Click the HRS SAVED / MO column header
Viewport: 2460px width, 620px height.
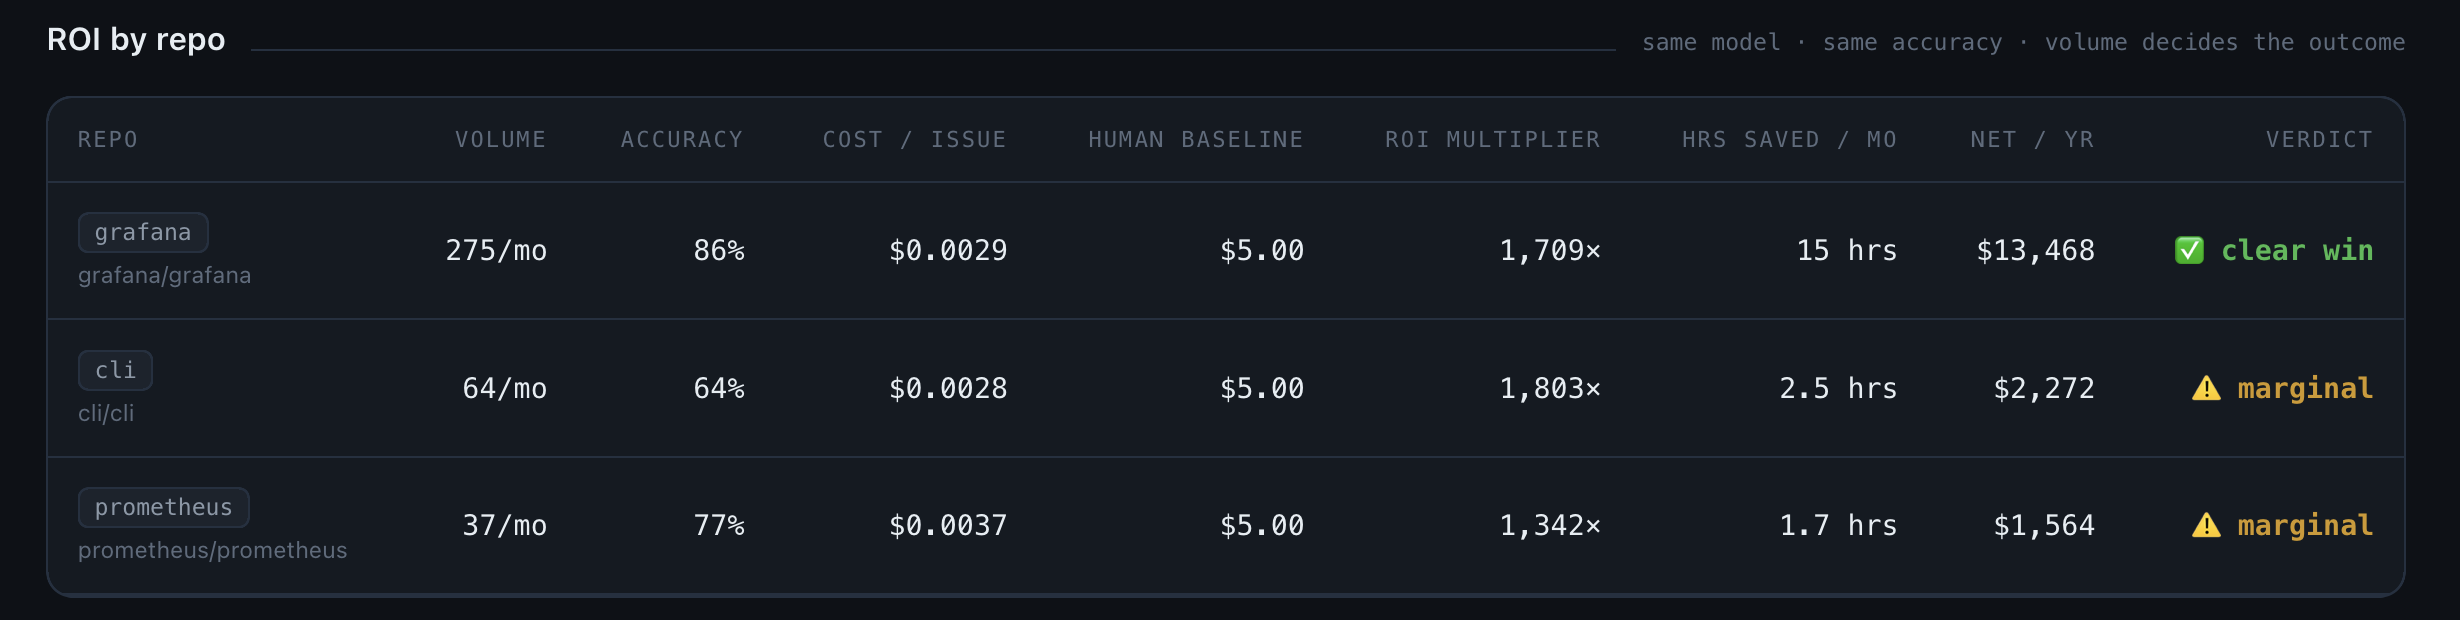pyautogui.click(x=1790, y=139)
